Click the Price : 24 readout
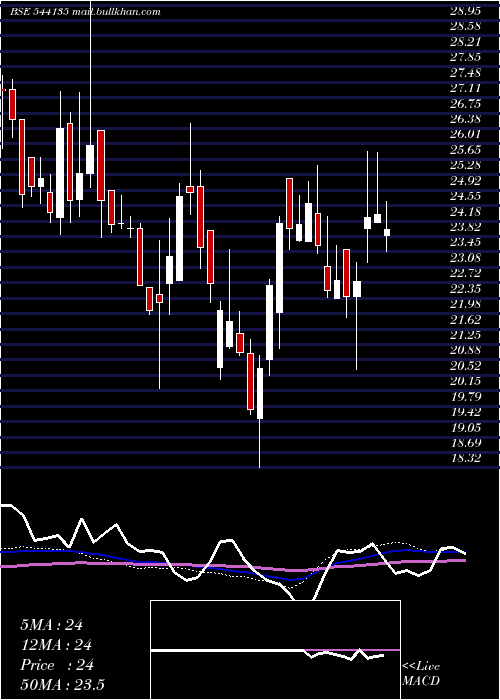Viewport: 500px width, 700px height. tap(57, 665)
